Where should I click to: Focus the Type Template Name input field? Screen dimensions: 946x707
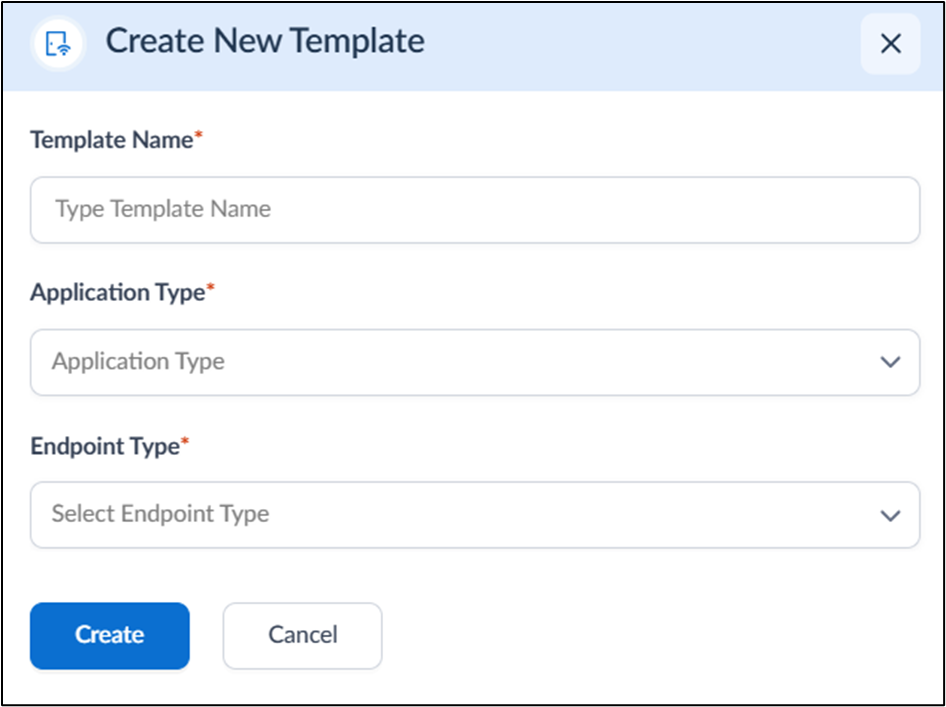pos(475,210)
